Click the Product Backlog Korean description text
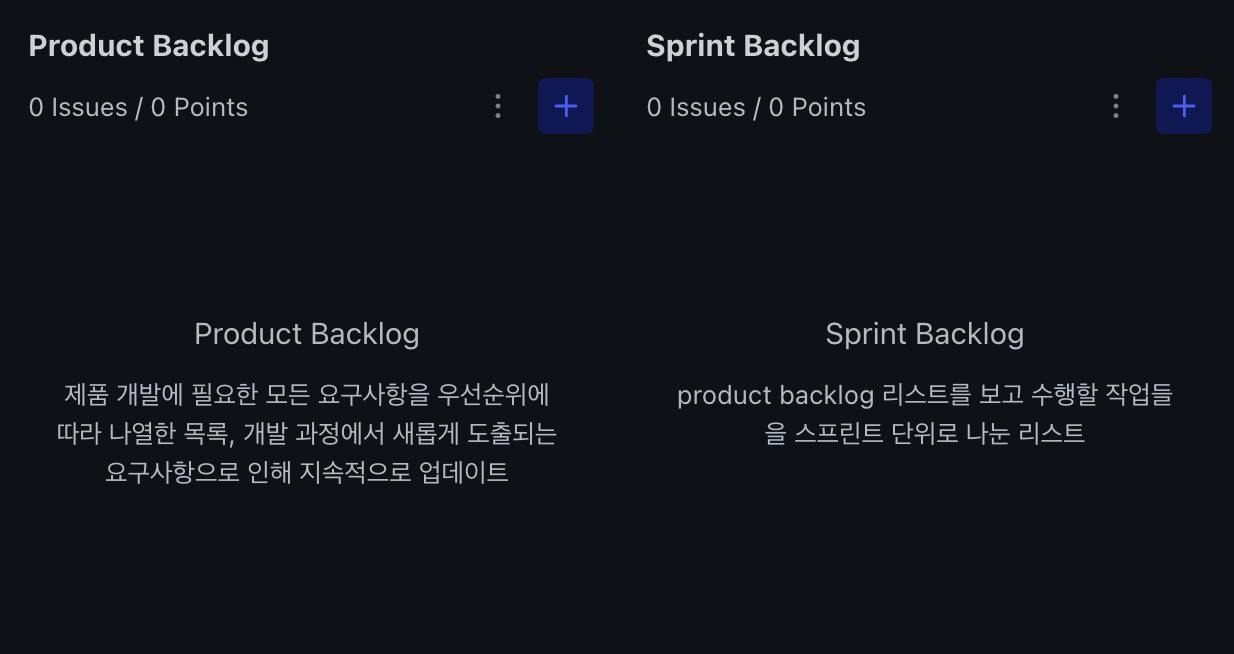Screen dimensions: 1234x654 click(306, 434)
